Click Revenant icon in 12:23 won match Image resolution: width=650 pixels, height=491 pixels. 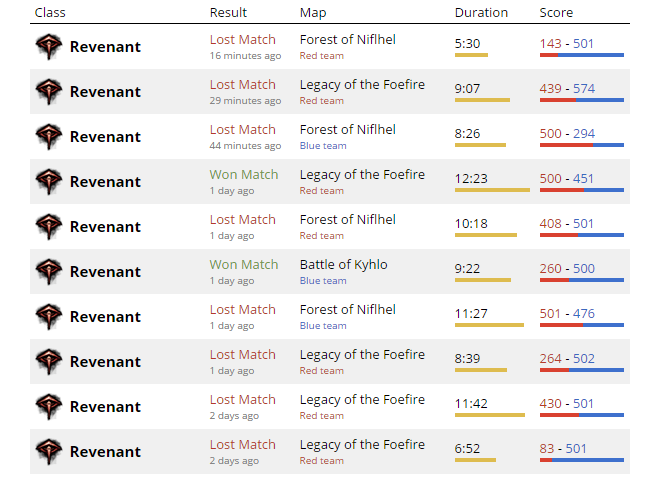[x=49, y=182]
